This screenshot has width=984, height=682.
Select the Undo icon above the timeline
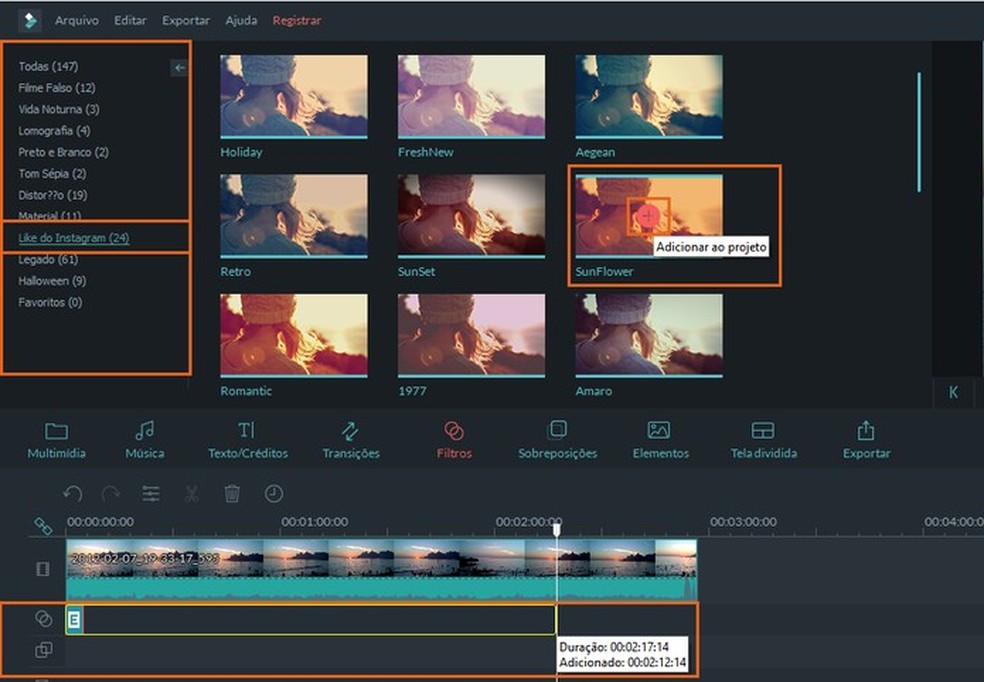click(71, 491)
